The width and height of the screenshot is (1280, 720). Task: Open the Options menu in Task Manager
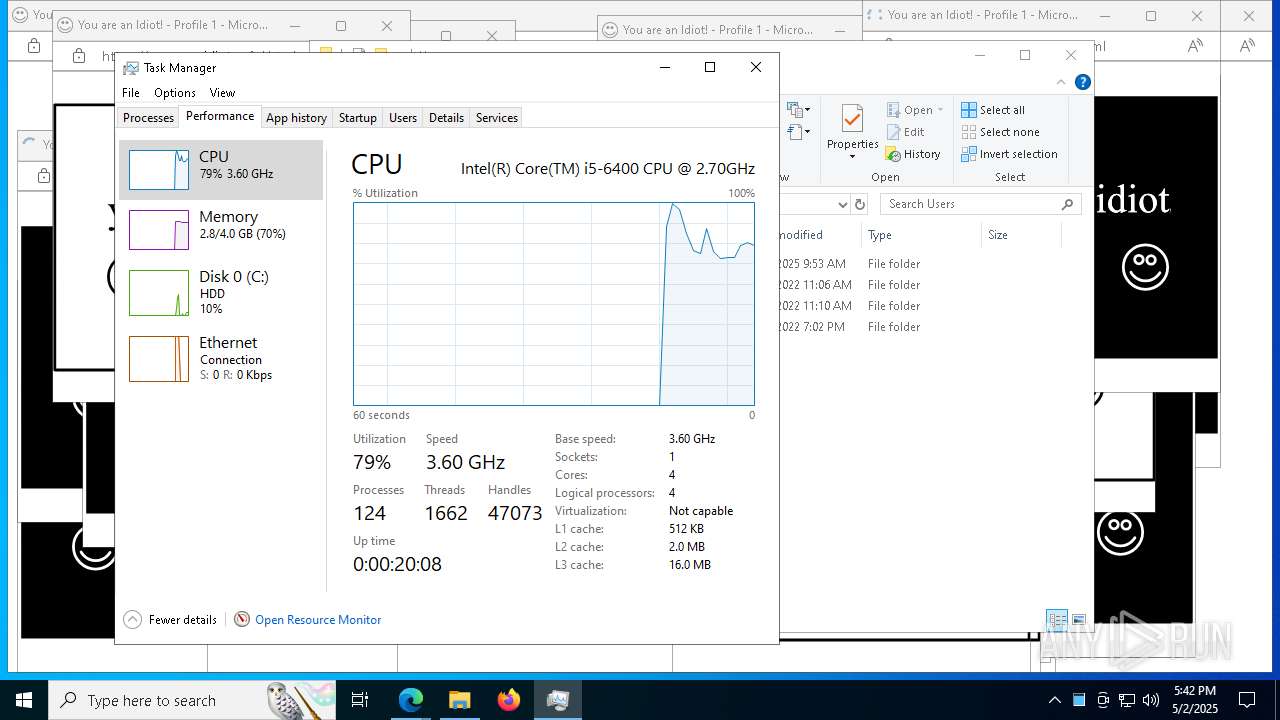175,93
